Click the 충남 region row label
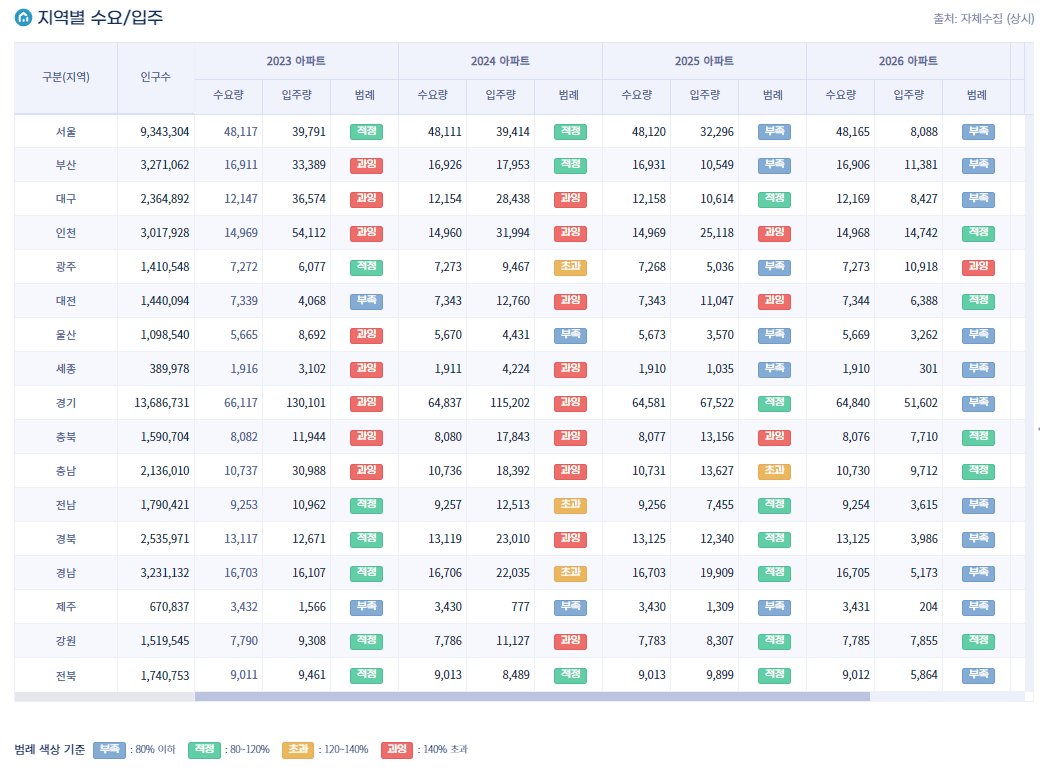 66,471
